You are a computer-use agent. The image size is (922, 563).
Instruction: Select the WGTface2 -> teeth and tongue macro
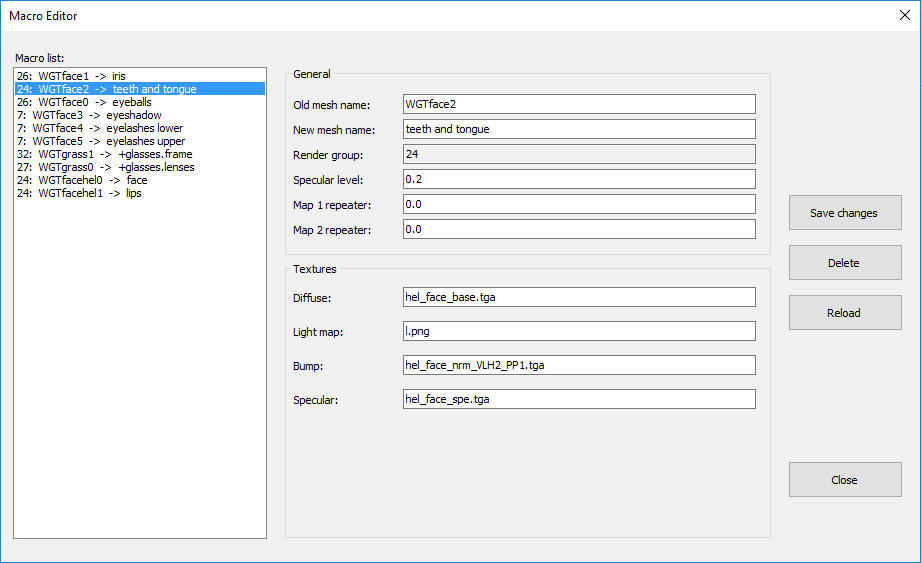[x=140, y=89]
